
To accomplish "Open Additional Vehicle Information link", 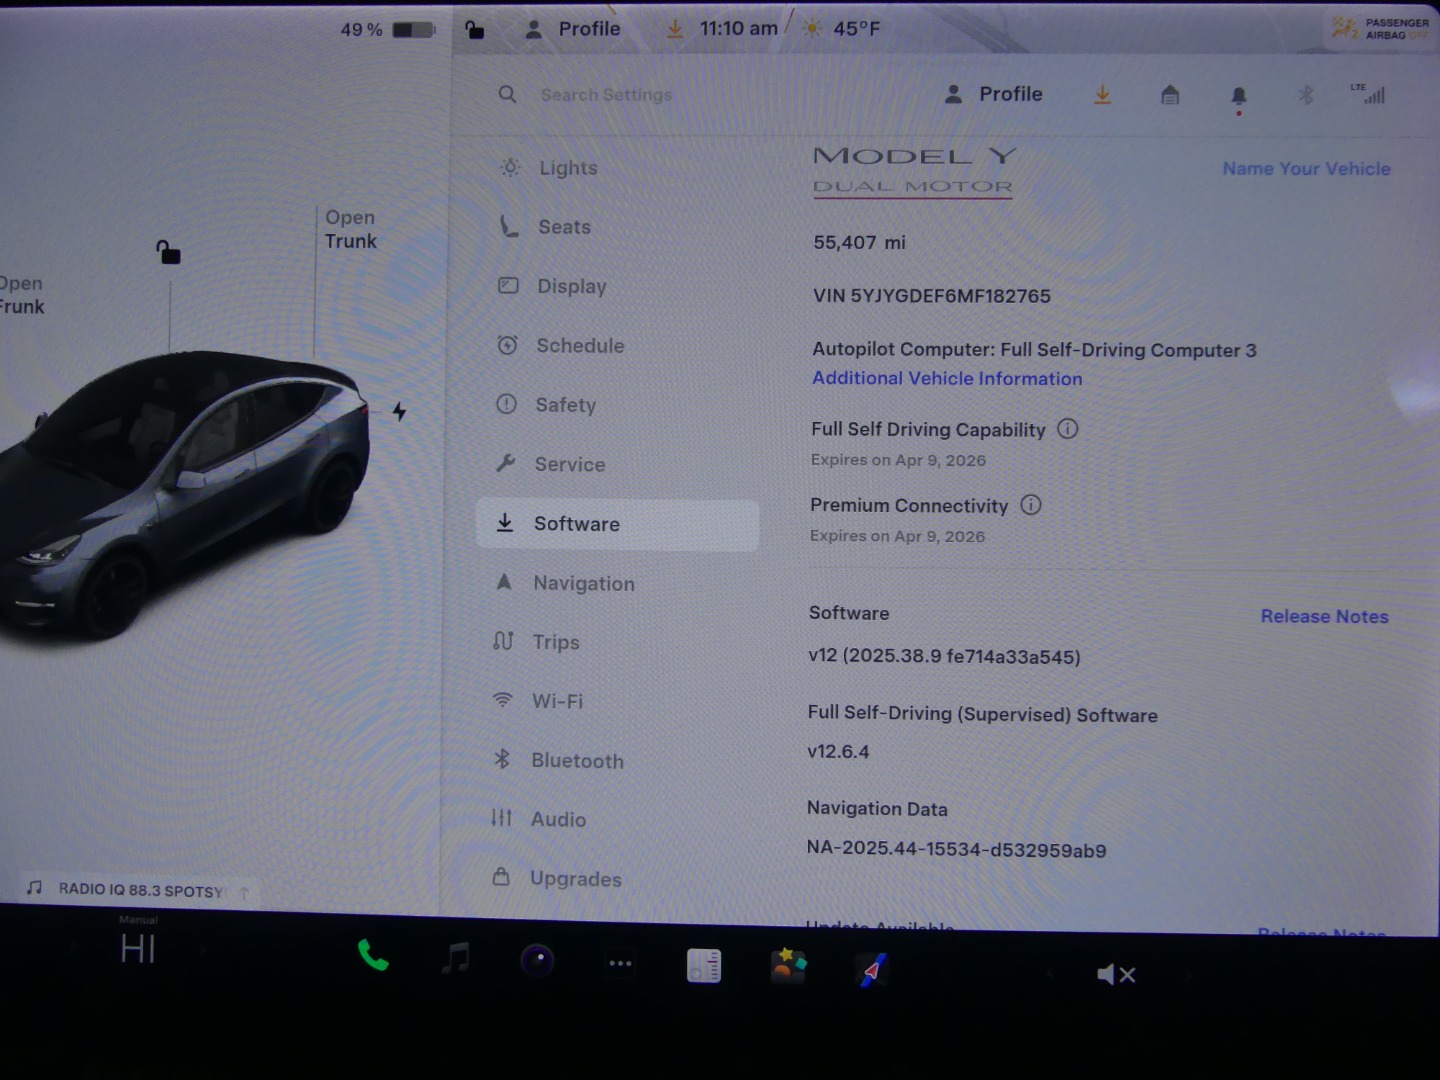I will click(x=946, y=379).
